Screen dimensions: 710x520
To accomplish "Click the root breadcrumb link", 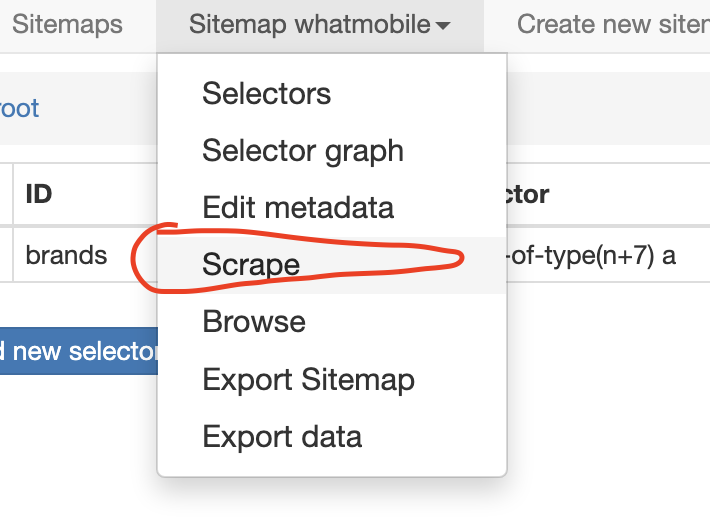I will (19, 109).
